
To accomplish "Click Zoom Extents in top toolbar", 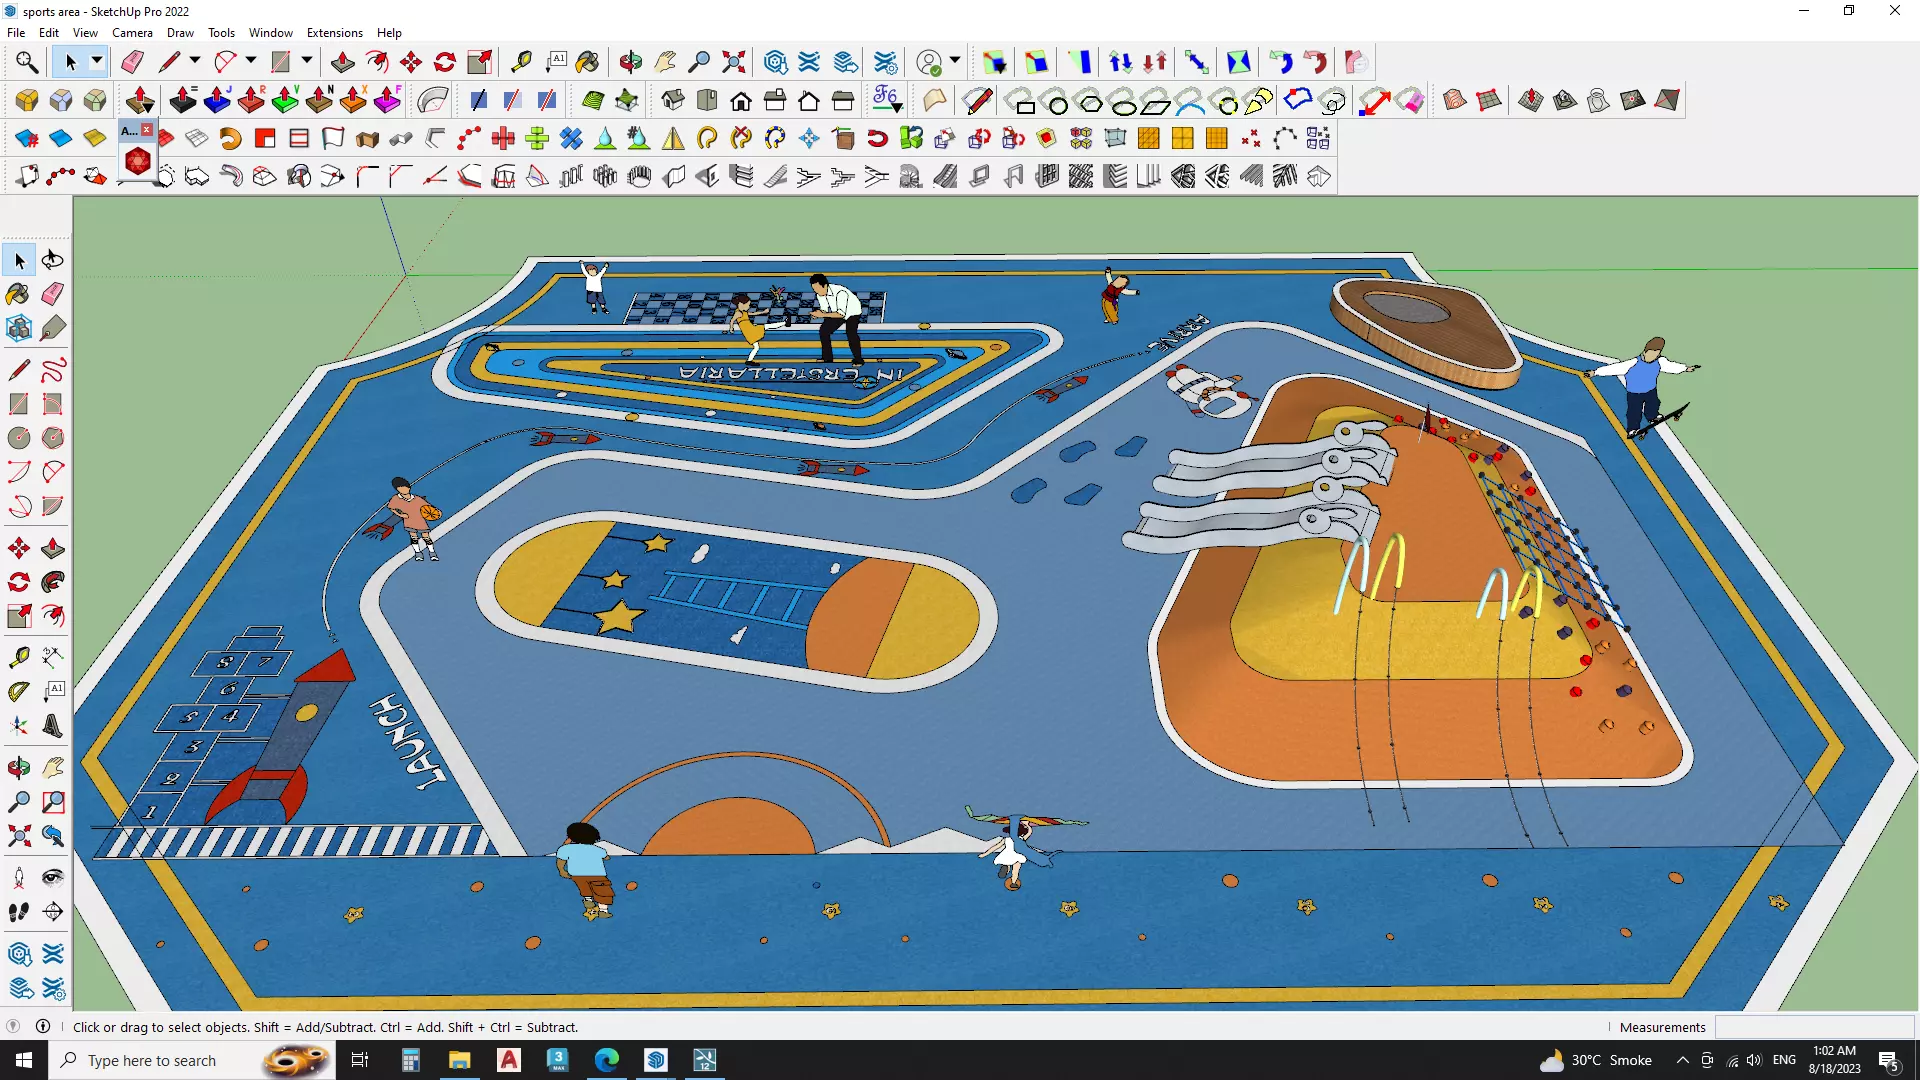I will tap(734, 62).
